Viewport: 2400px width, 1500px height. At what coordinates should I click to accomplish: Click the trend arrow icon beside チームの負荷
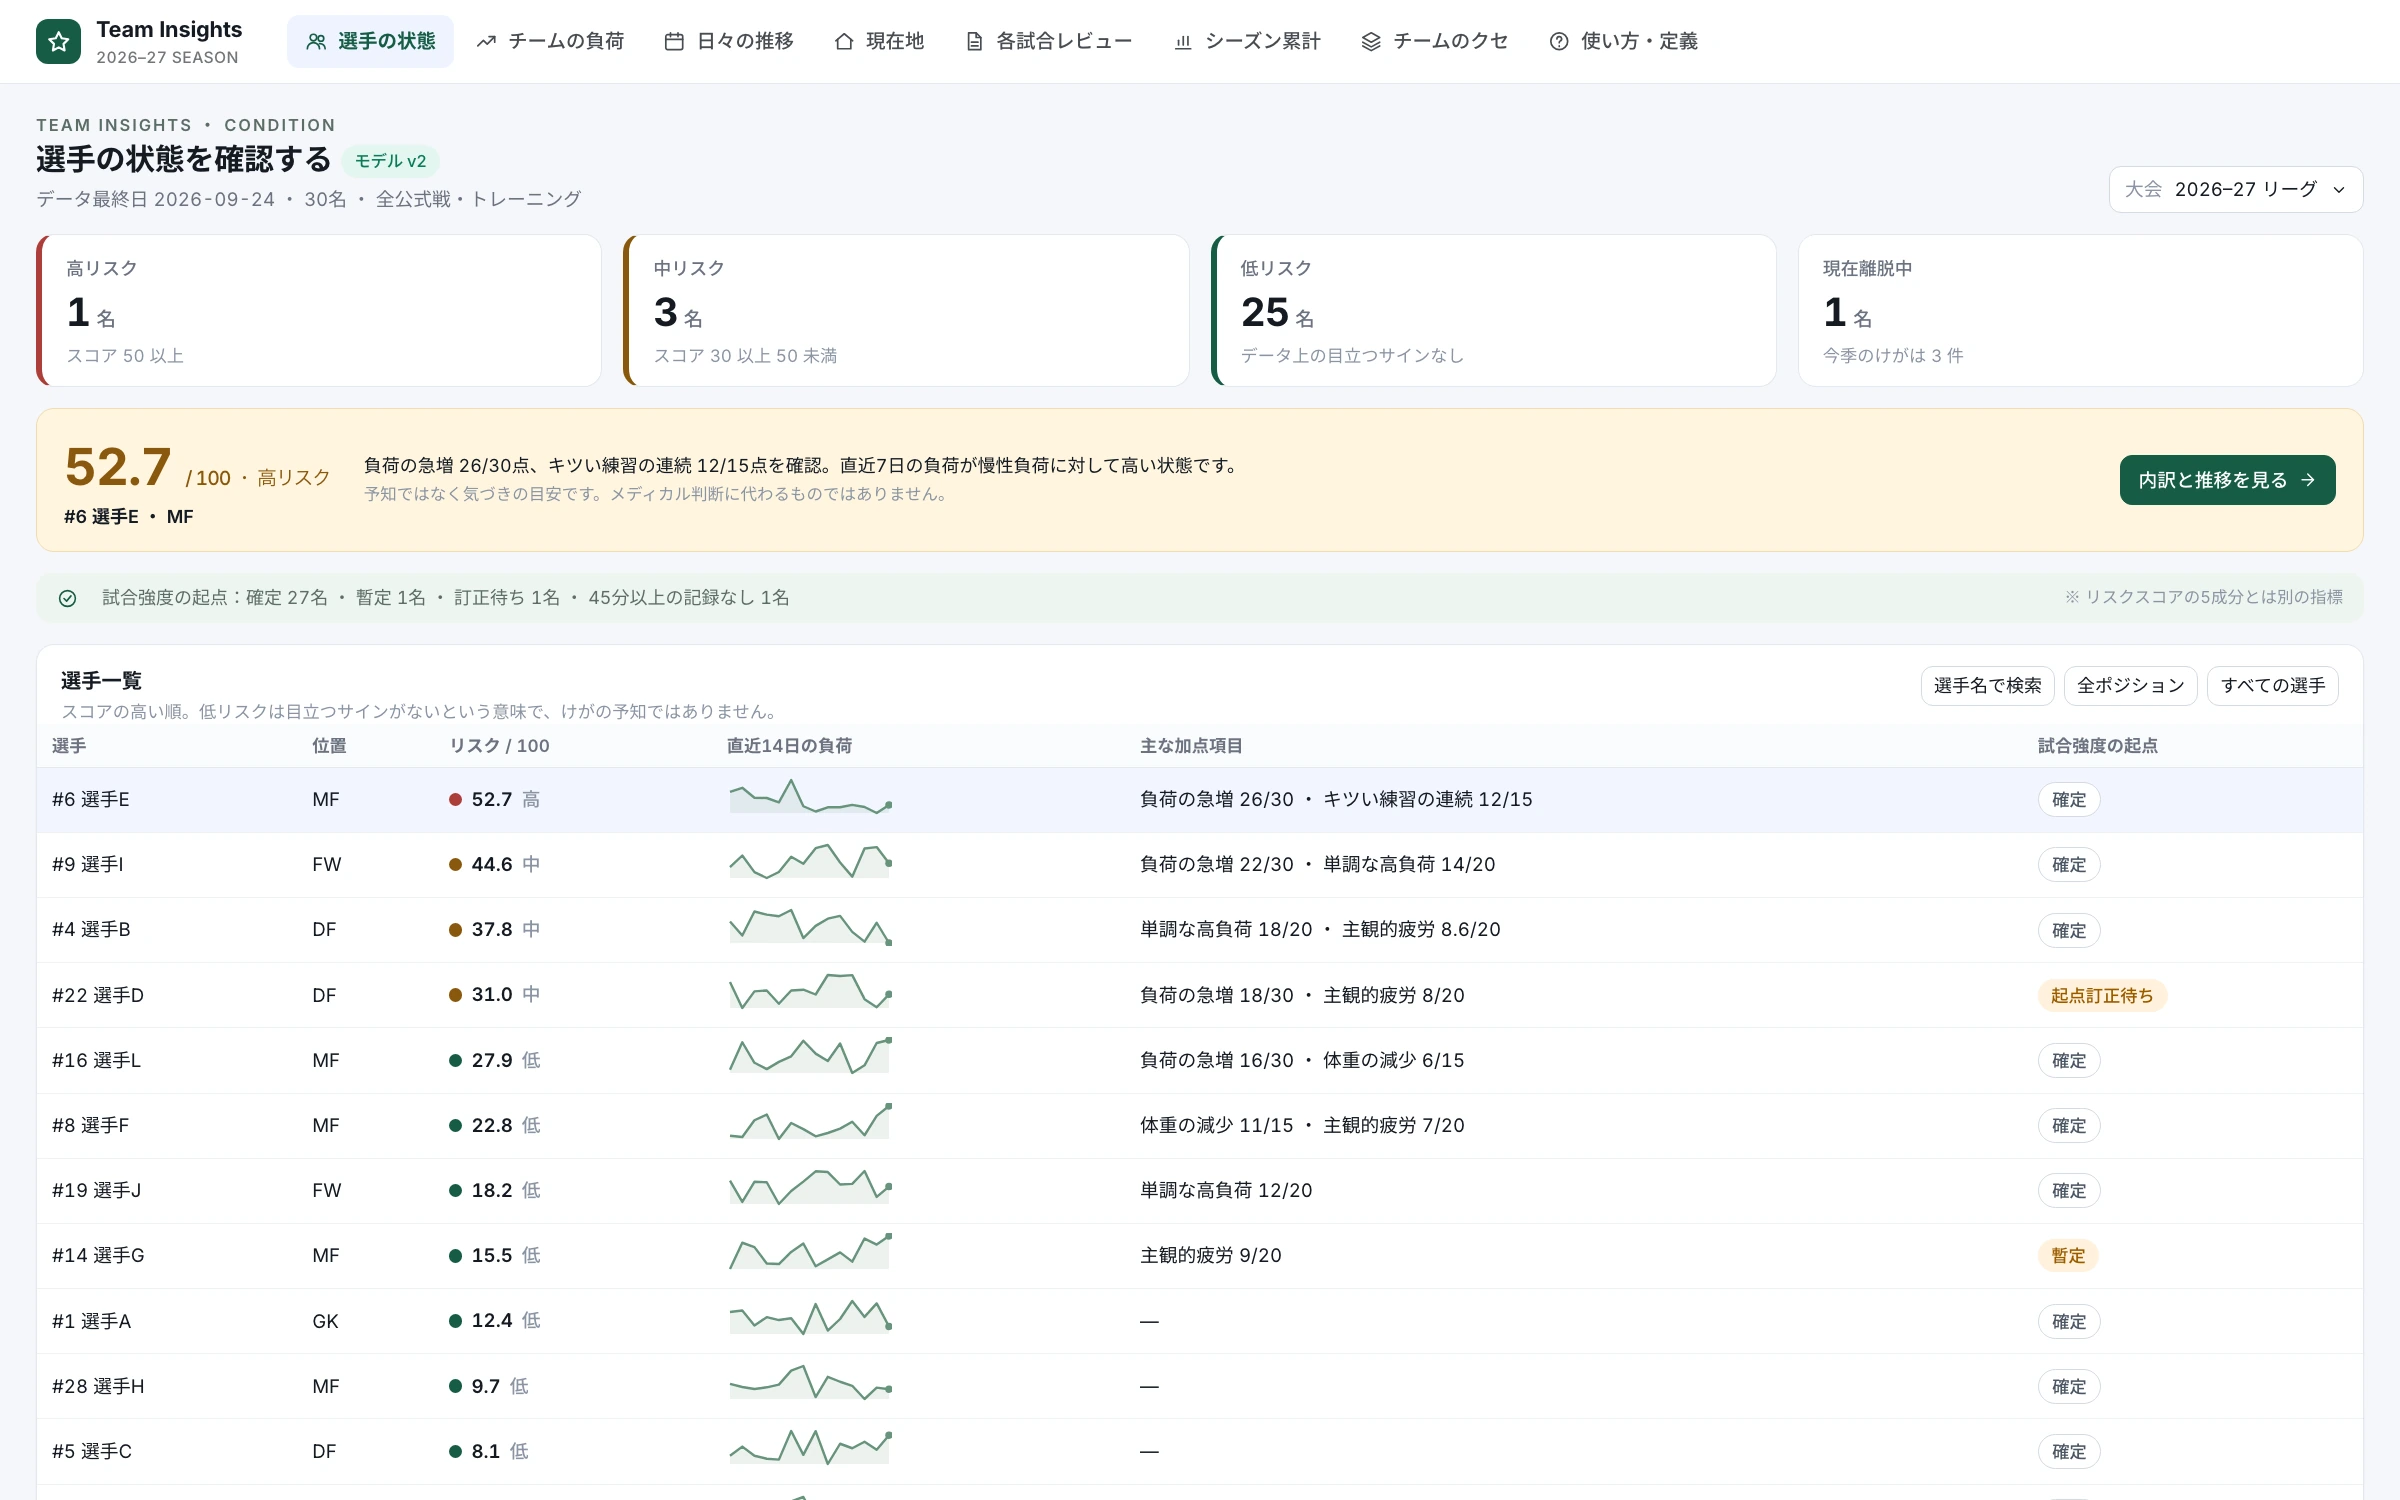[x=486, y=41]
